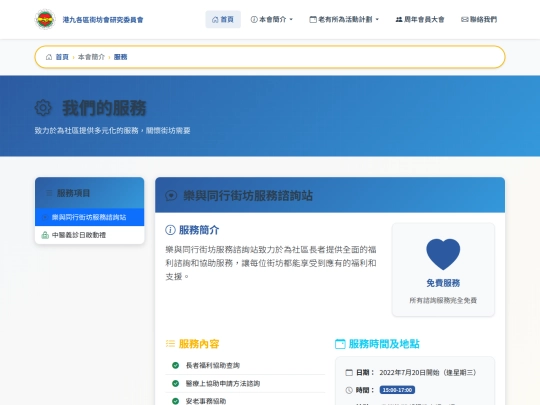Image resolution: width=540 pixels, height=405 pixels.
Task: Click check icon beside 醫療上協助申請方法諮詢
Action: [x=175, y=383]
